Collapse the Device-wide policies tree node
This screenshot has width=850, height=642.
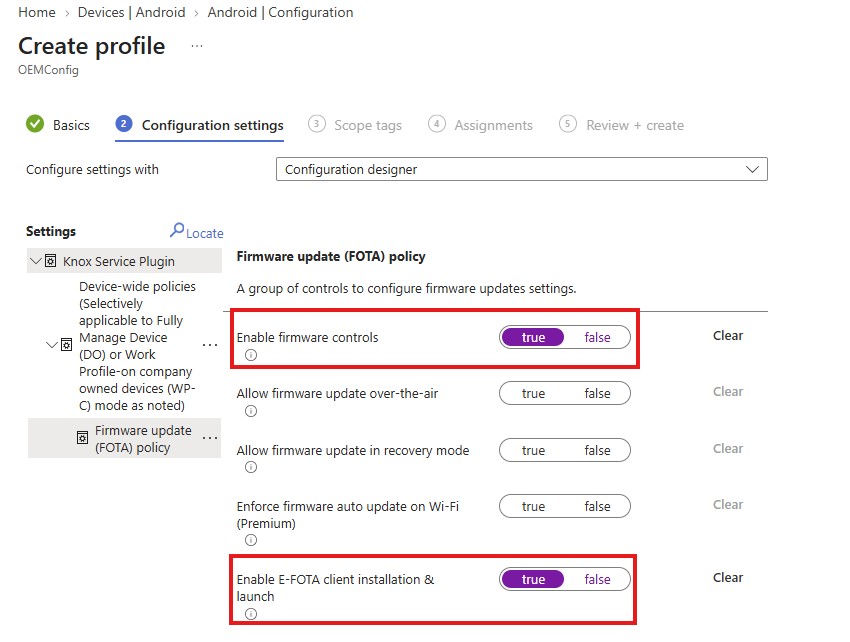coord(52,345)
